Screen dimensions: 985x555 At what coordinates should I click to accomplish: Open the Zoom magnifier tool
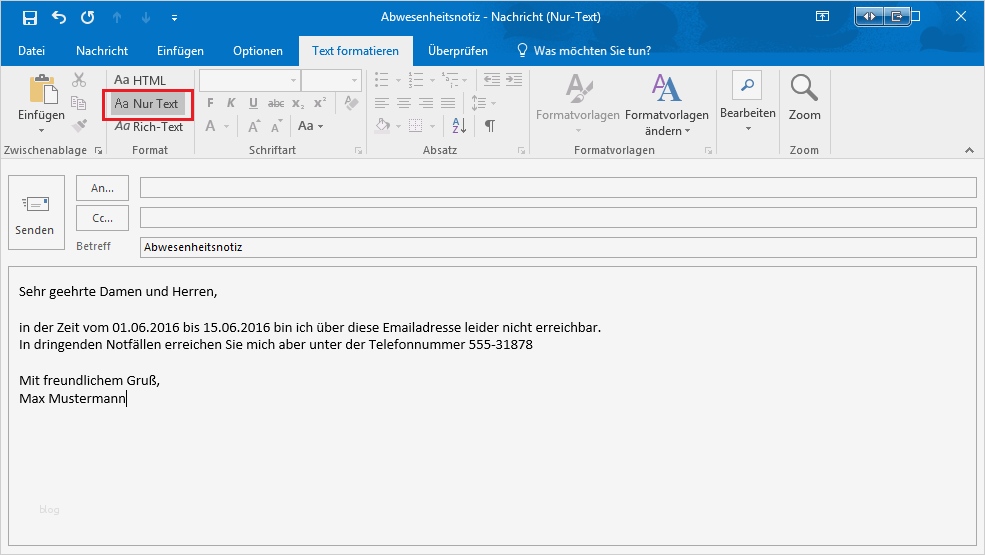(804, 98)
